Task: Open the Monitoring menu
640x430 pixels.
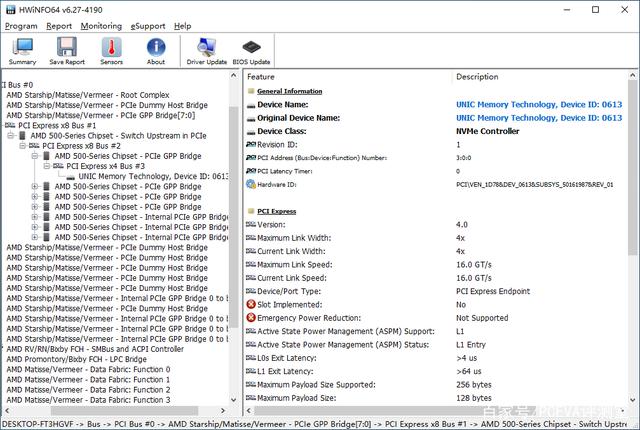Action: (101, 26)
